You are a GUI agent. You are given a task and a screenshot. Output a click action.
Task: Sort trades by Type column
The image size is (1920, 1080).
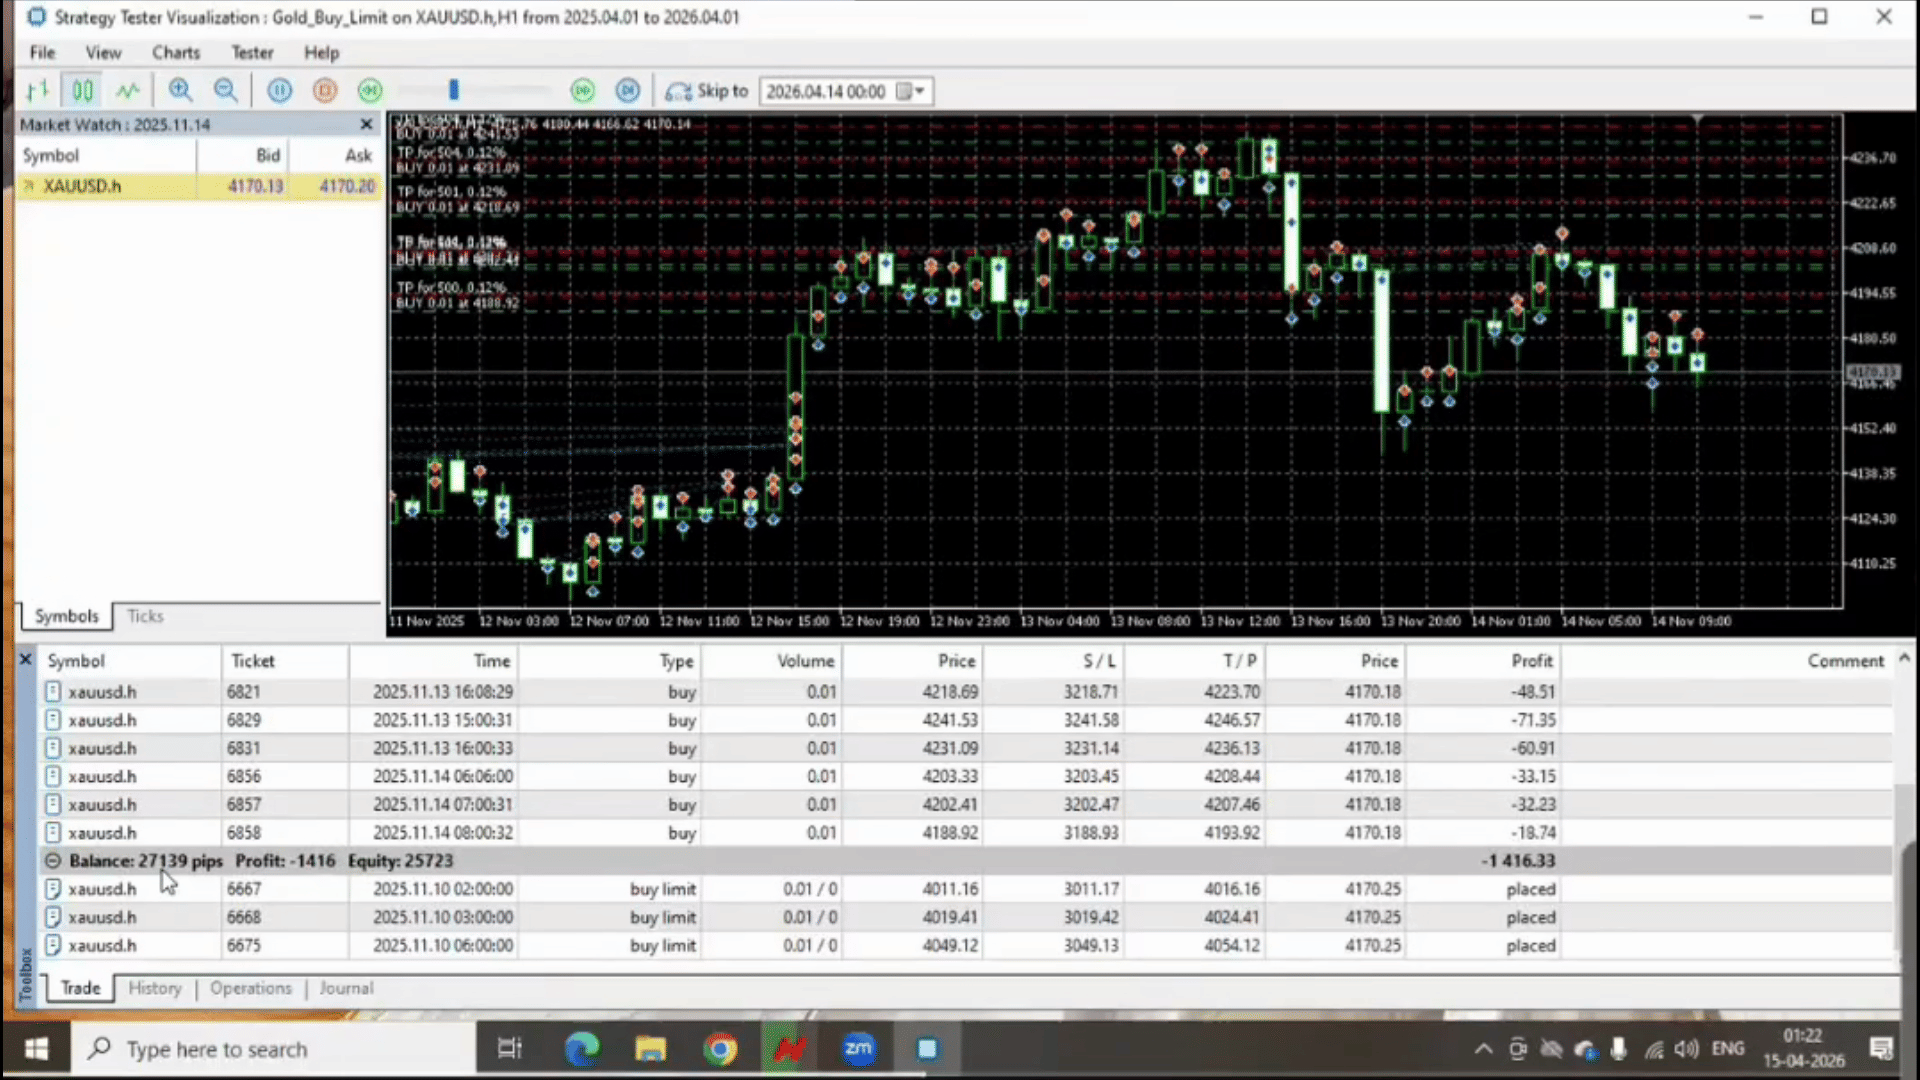[x=609, y=661]
